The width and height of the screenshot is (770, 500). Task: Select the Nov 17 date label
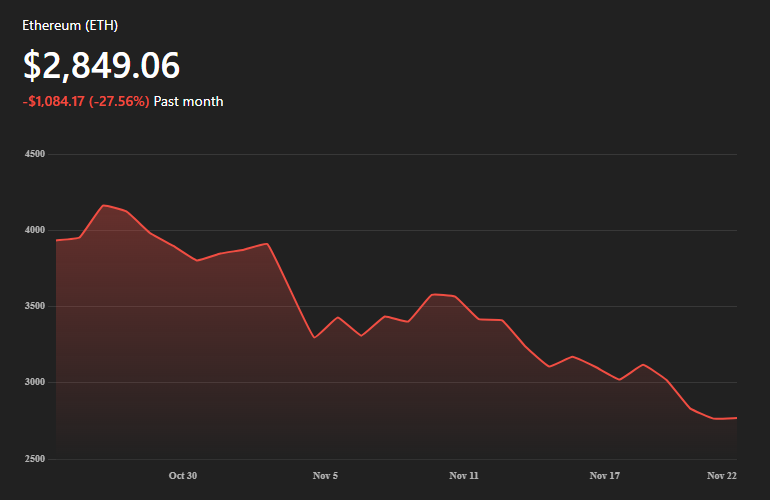[605, 476]
